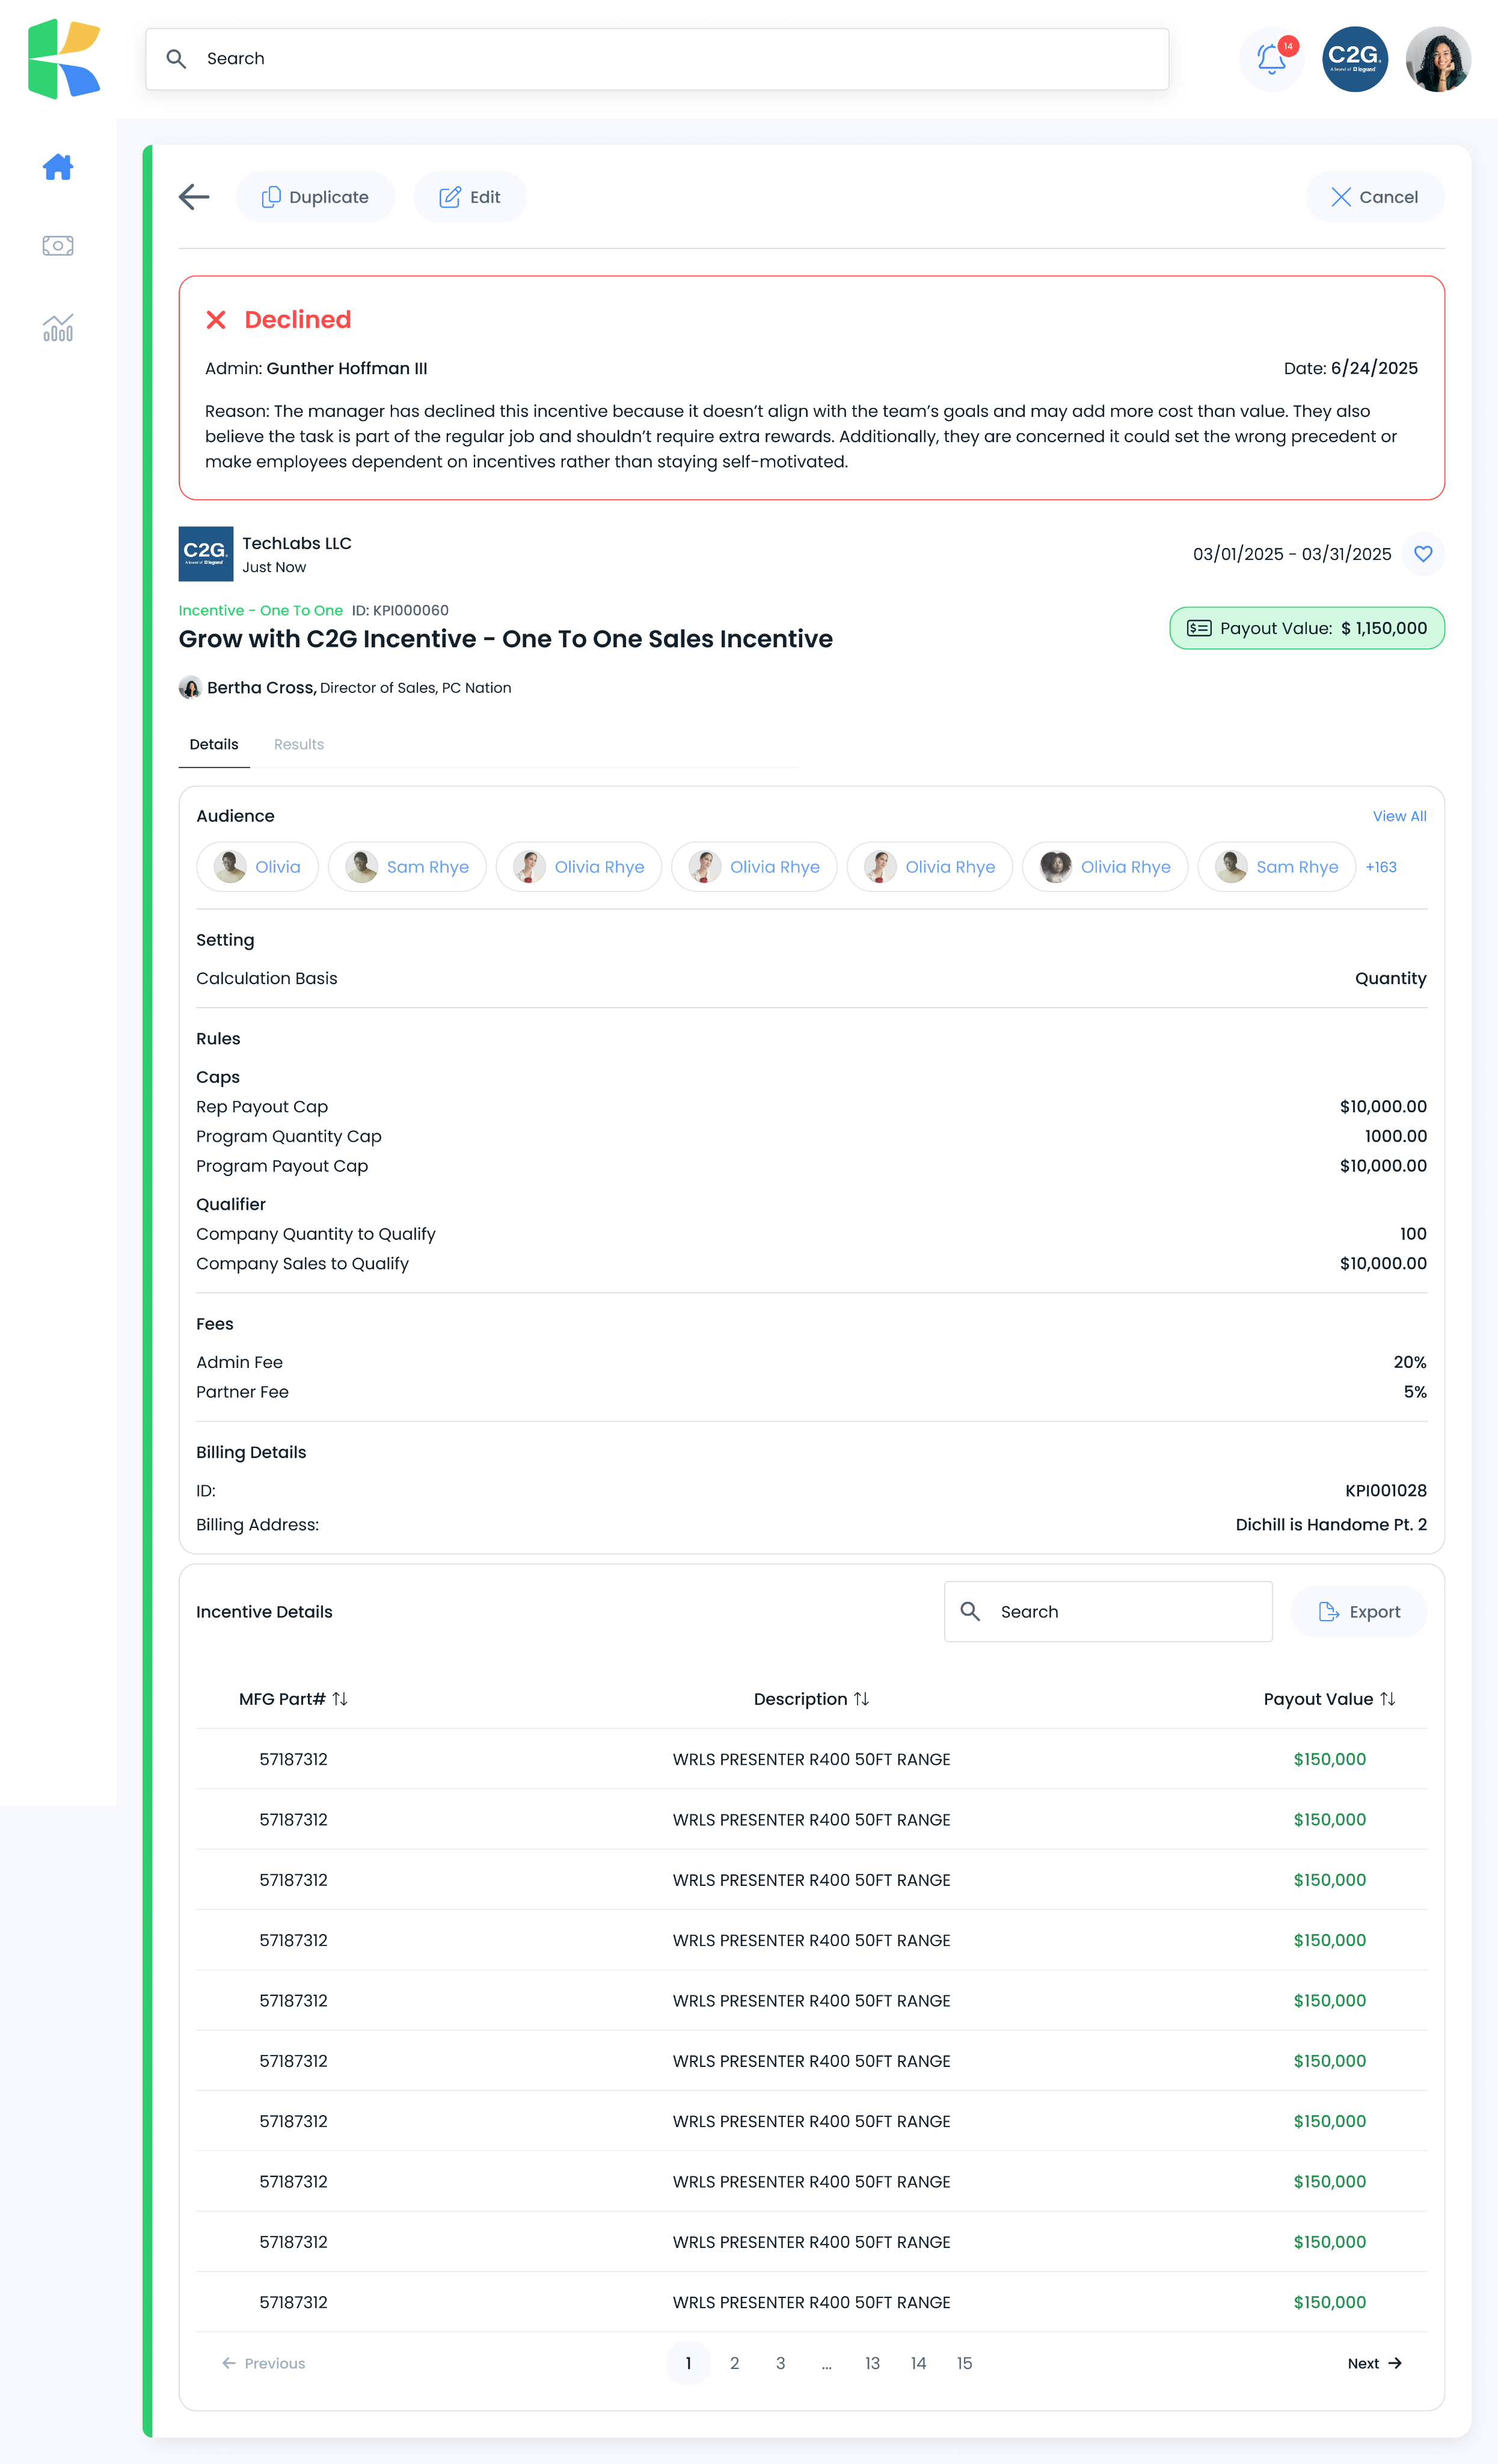
Task: Click the red Declined X icon
Action: pyautogui.click(x=216, y=320)
